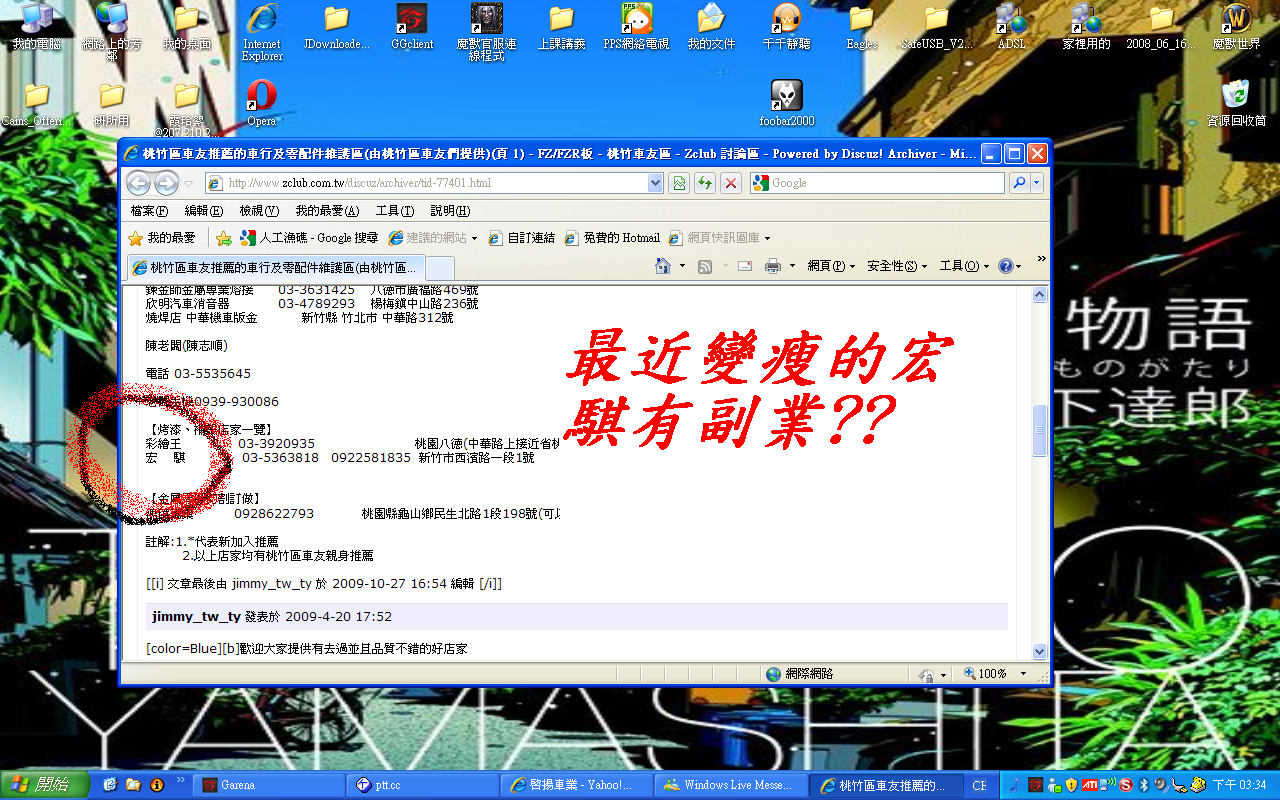
Task: Select the 桃竹區車友推薦的車行 browser tab
Action: click(x=276, y=268)
